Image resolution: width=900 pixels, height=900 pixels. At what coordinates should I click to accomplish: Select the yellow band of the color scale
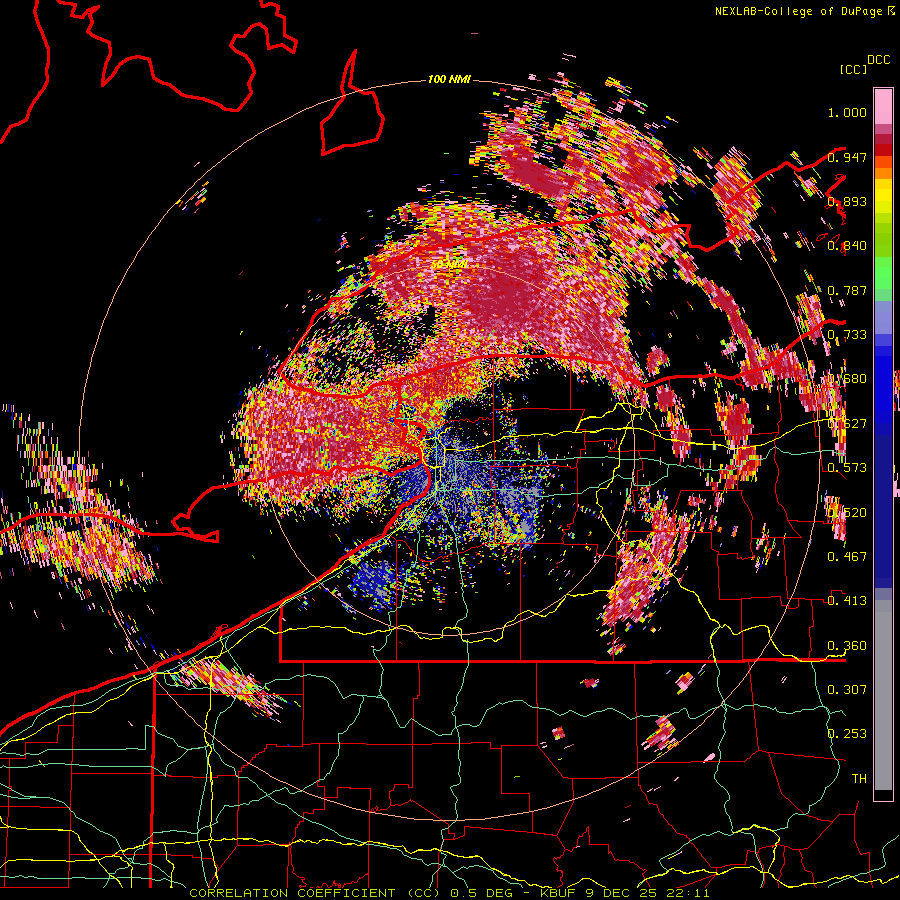pos(883,197)
